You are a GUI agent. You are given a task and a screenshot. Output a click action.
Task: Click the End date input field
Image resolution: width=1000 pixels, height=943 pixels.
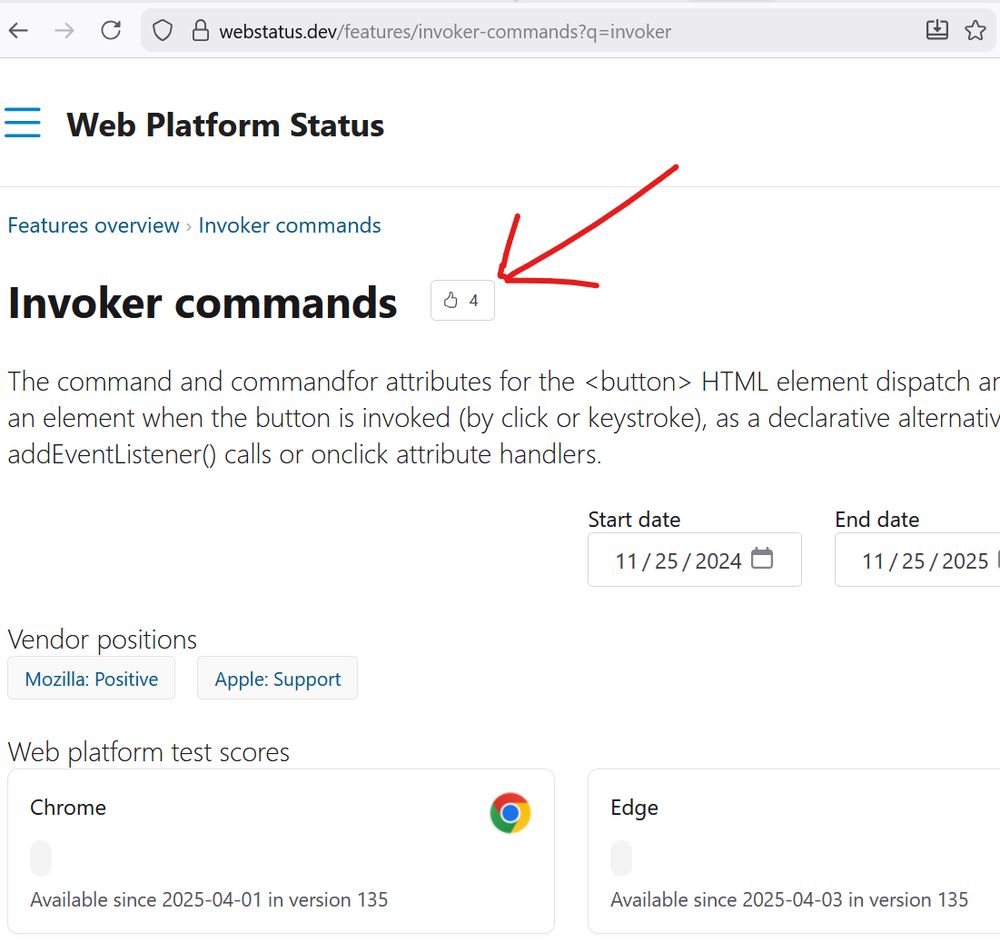click(x=917, y=560)
